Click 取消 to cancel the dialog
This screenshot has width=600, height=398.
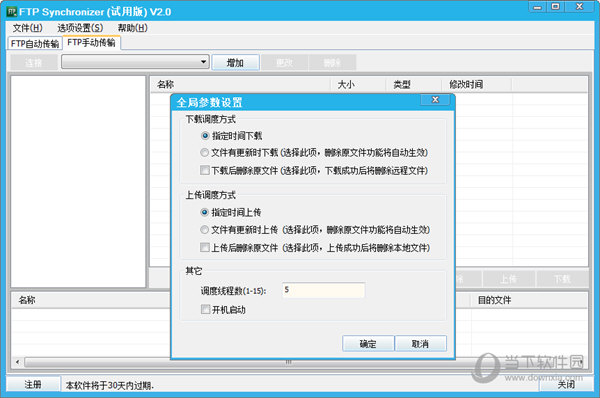click(420, 344)
